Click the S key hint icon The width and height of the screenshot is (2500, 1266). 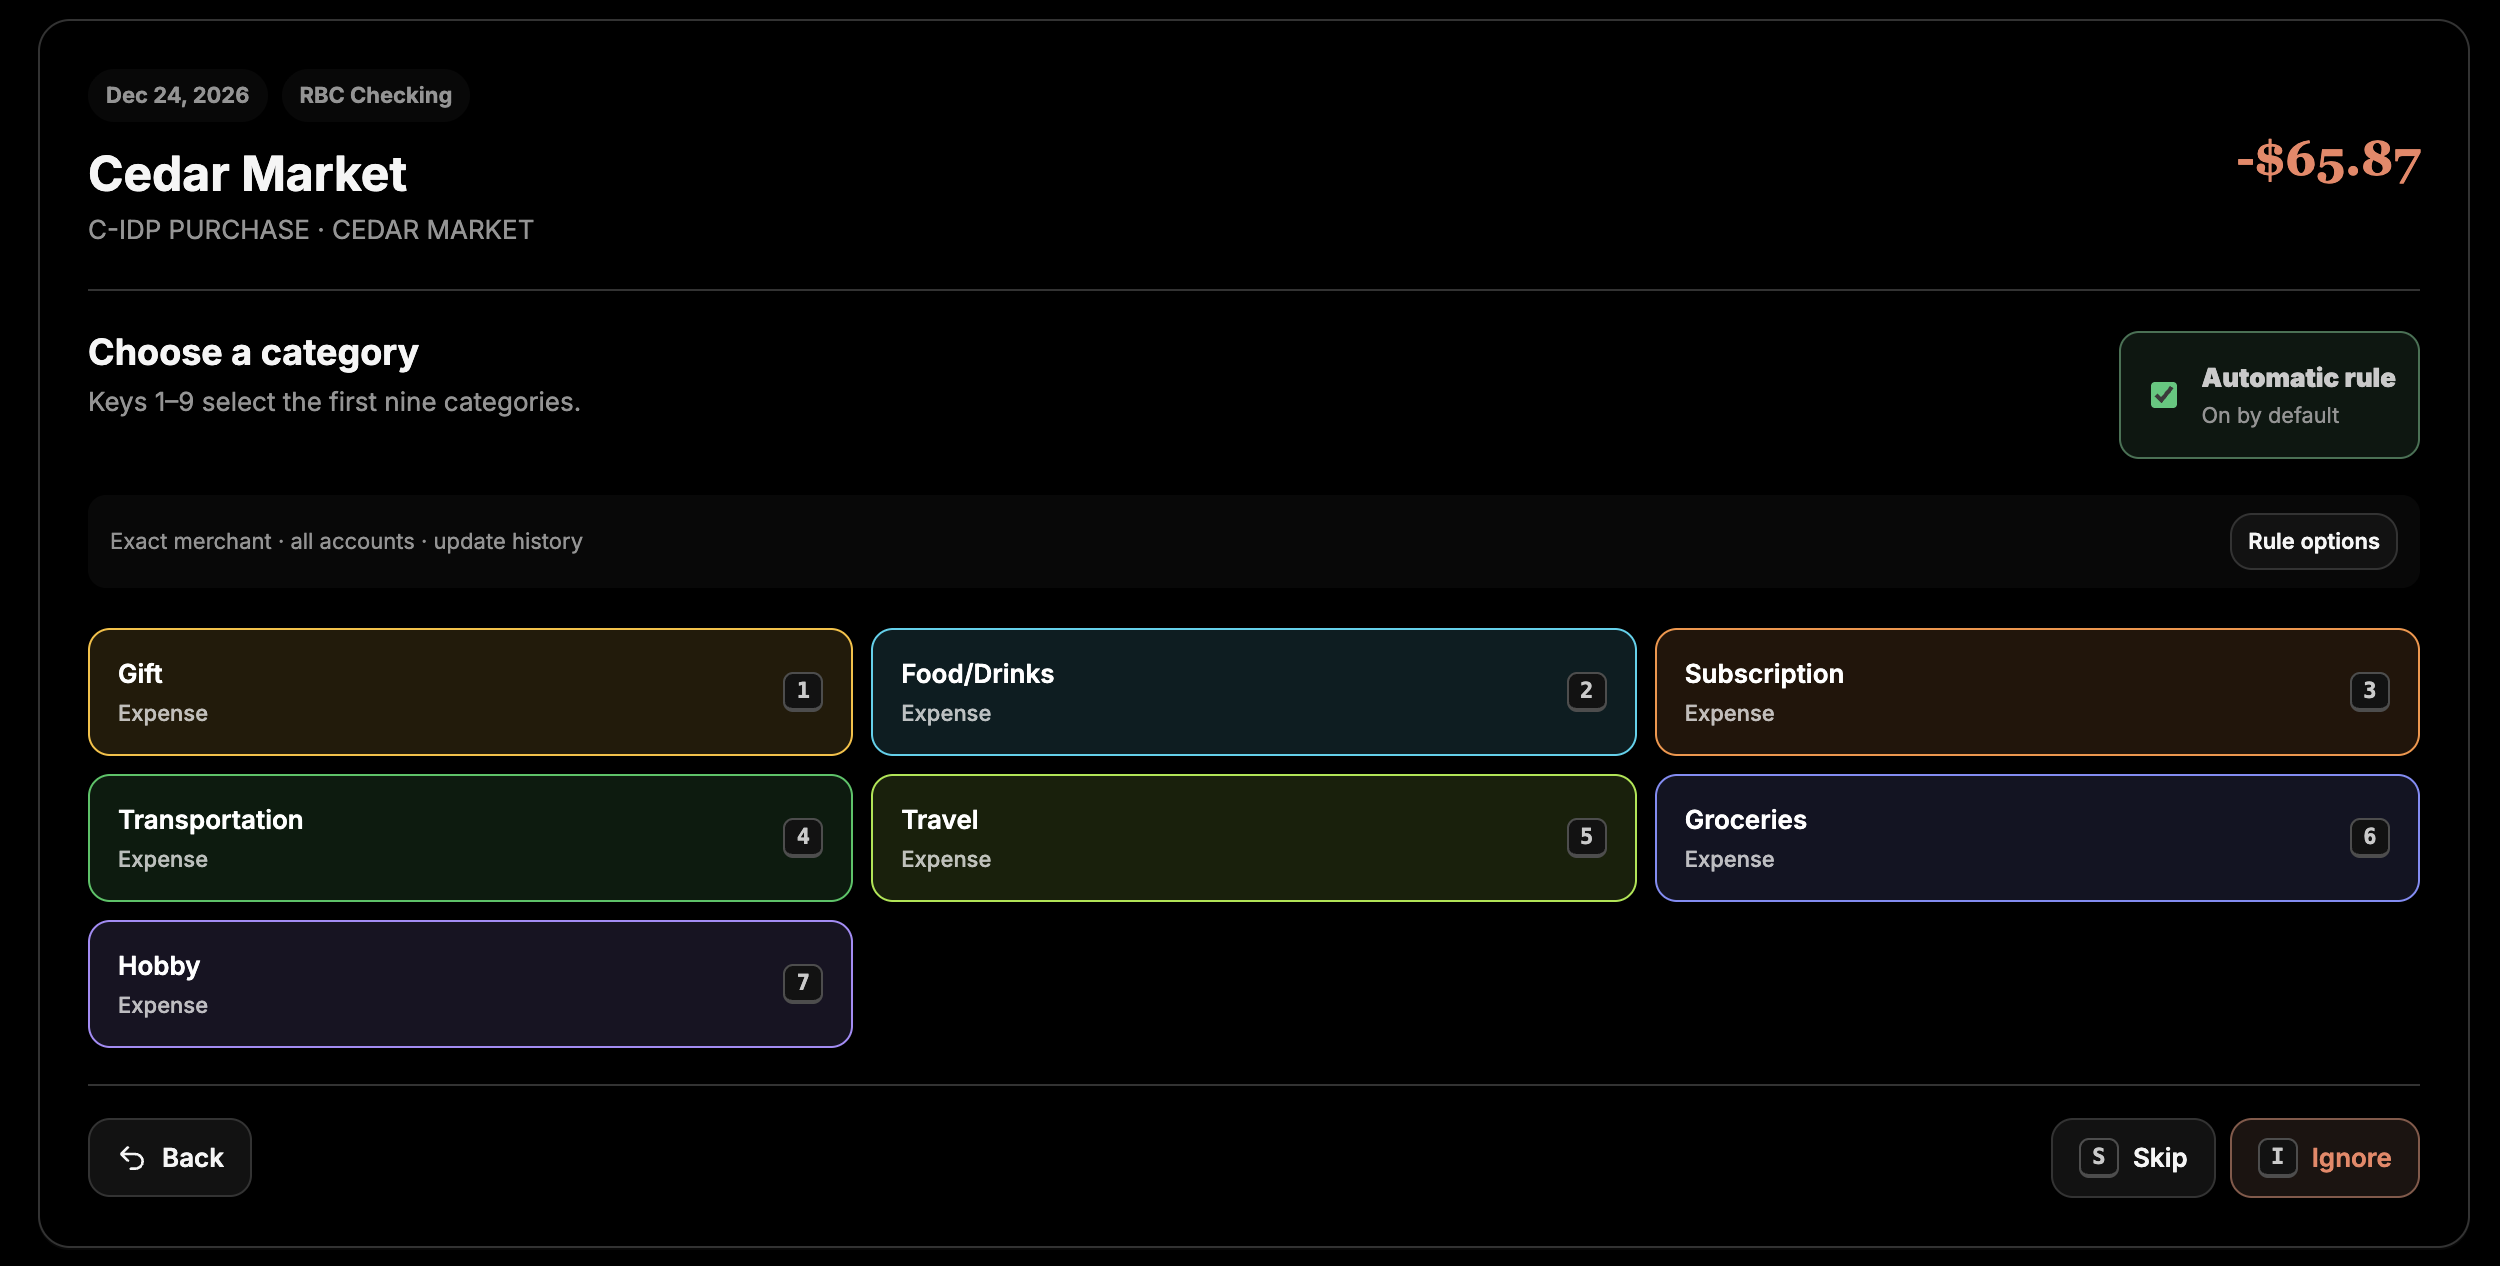(2098, 1157)
